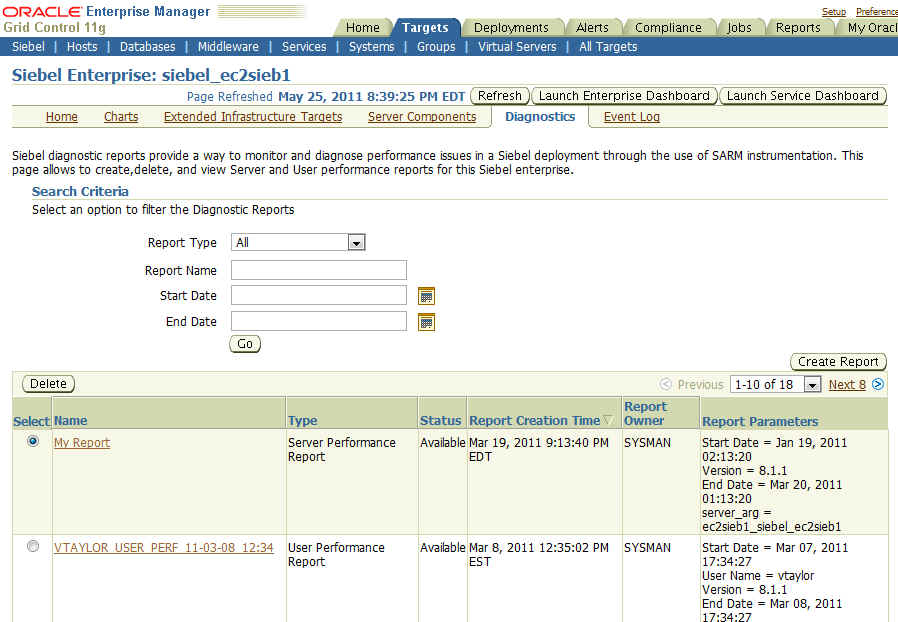Screen dimensions: 898x622
Task: Open the My Report link
Action: click(82, 443)
